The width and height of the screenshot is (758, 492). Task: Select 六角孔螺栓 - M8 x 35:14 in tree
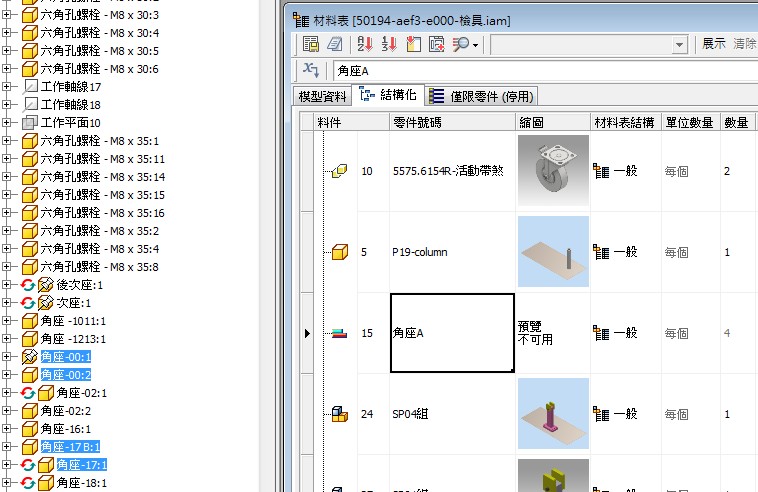pos(102,177)
